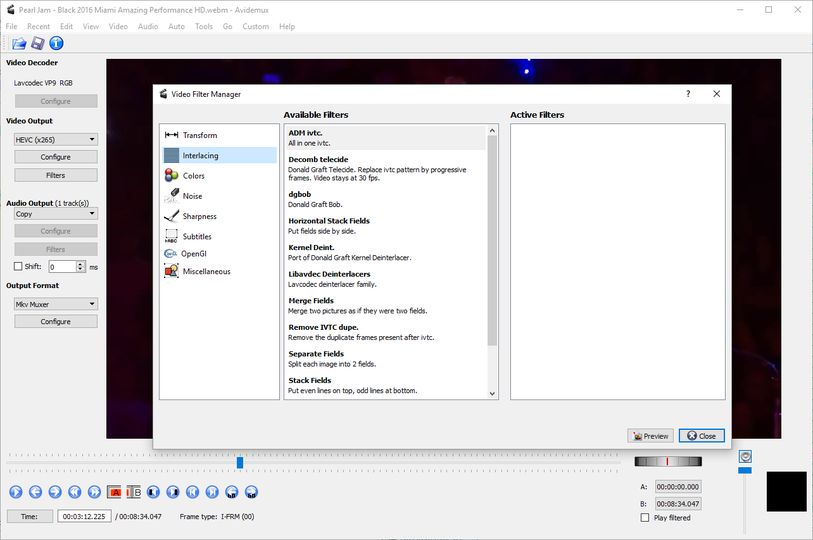Screen dimensions: 813x540
Task: Click the Close button in Filter Manager
Action: point(702,436)
